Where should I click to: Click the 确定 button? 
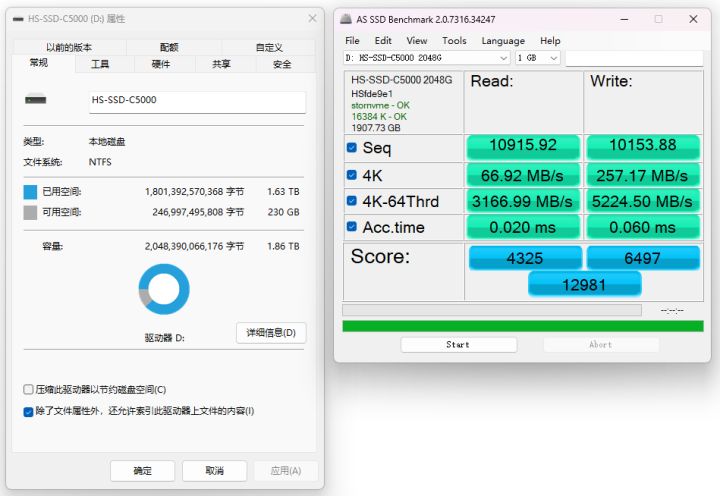tap(142, 471)
